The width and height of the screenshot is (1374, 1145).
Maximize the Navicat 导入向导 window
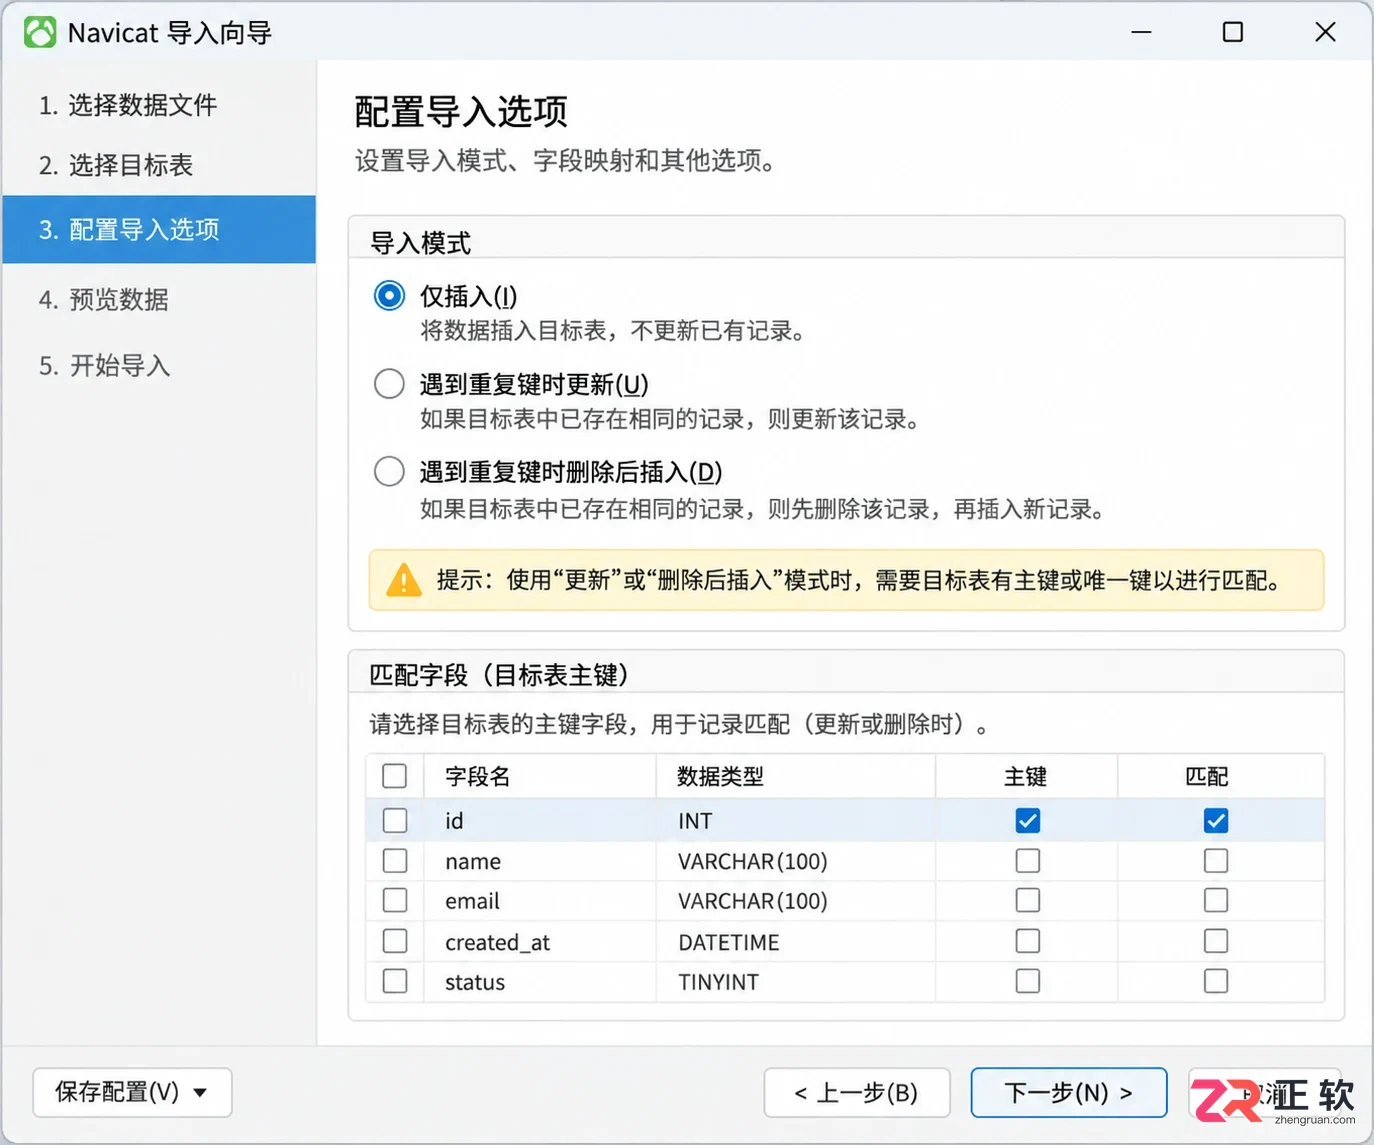pos(1233,32)
